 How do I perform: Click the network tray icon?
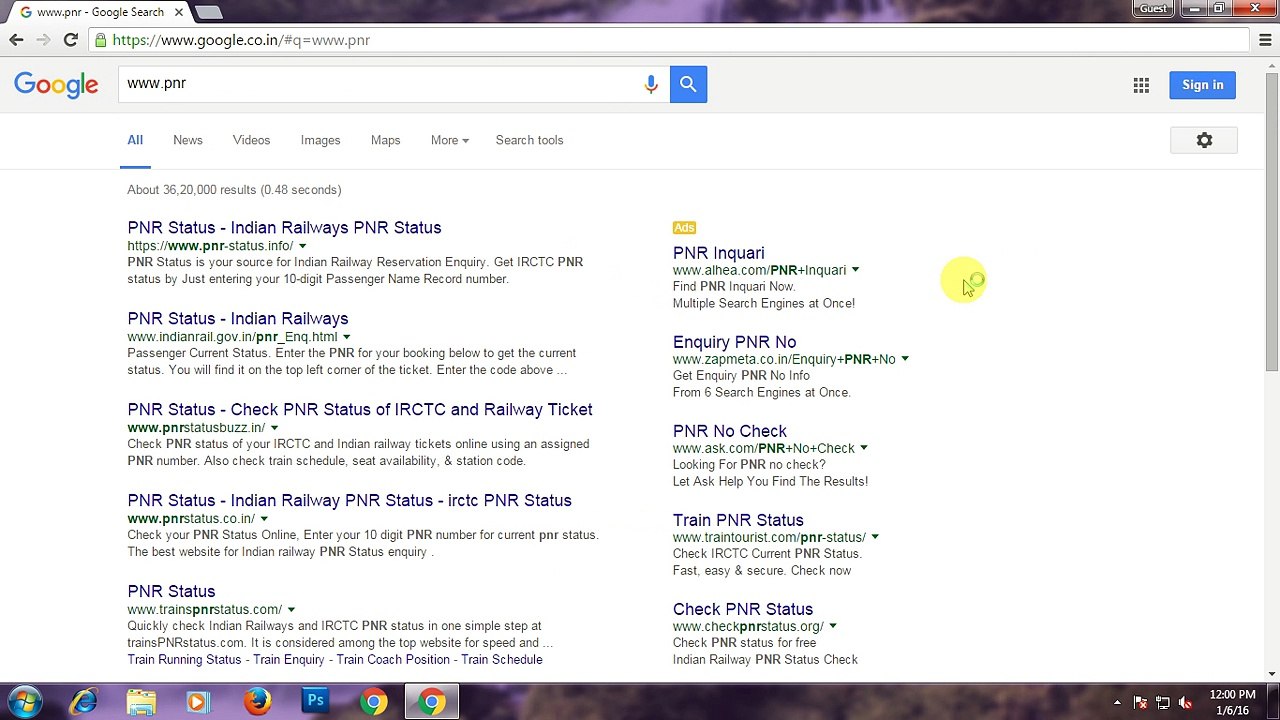point(1163,702)
